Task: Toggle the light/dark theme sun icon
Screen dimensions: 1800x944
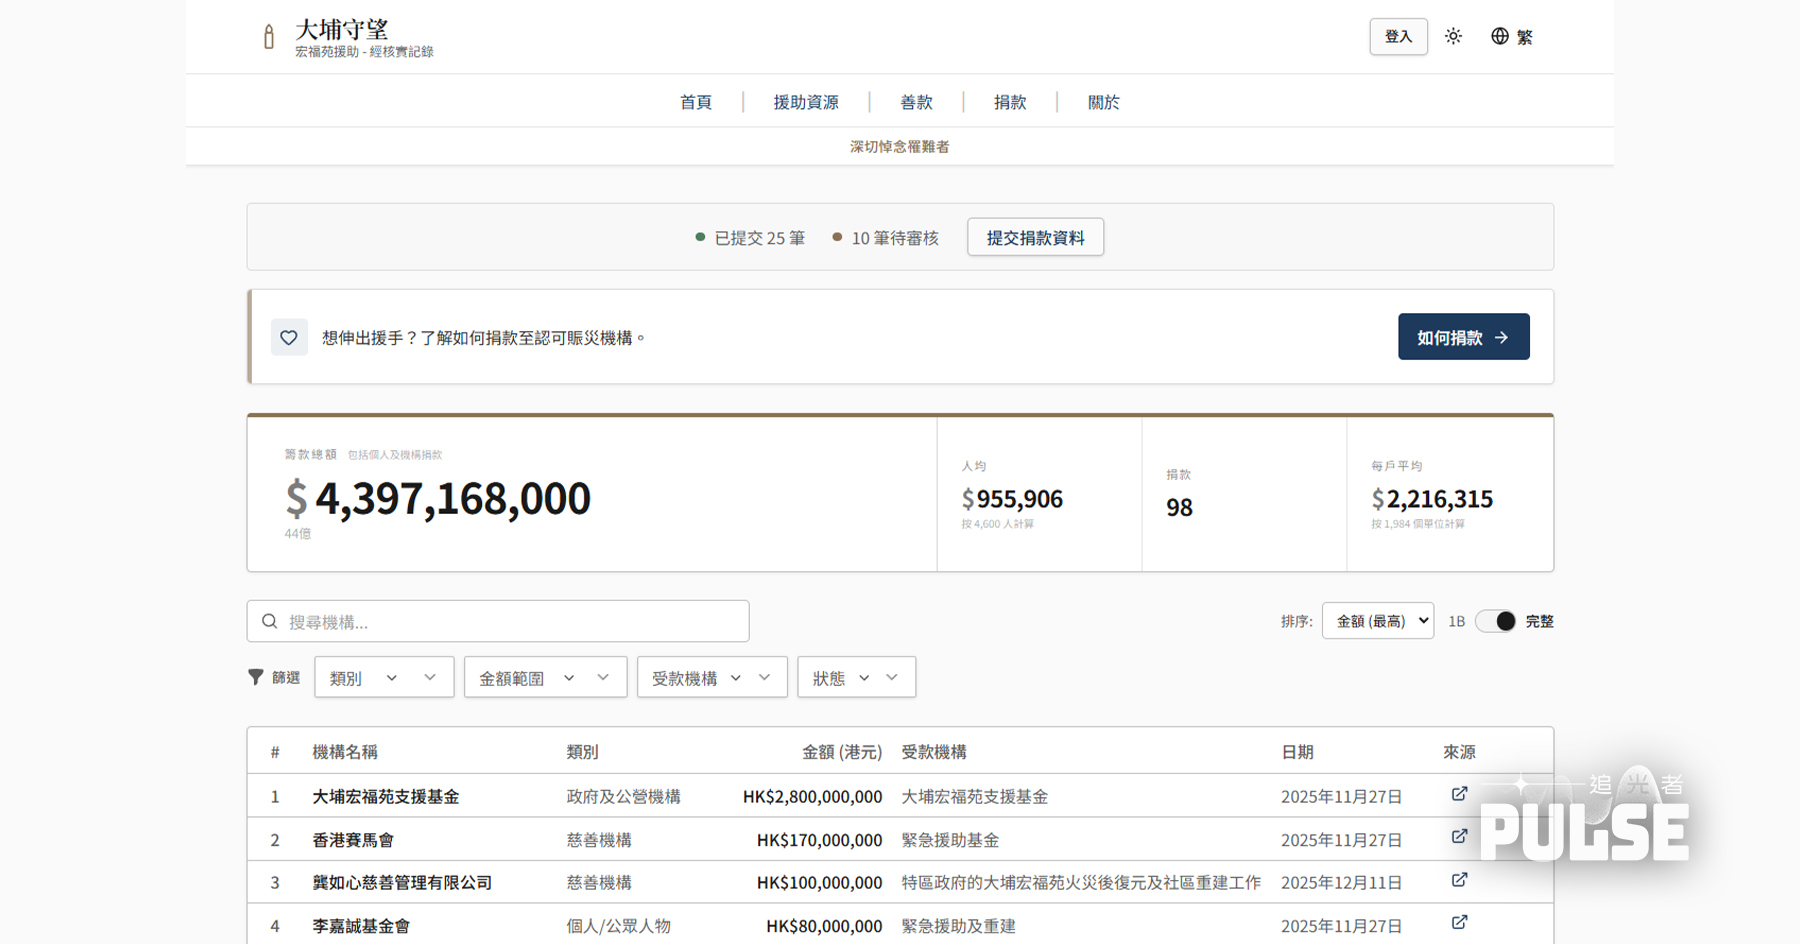Action: point(1453,36)
